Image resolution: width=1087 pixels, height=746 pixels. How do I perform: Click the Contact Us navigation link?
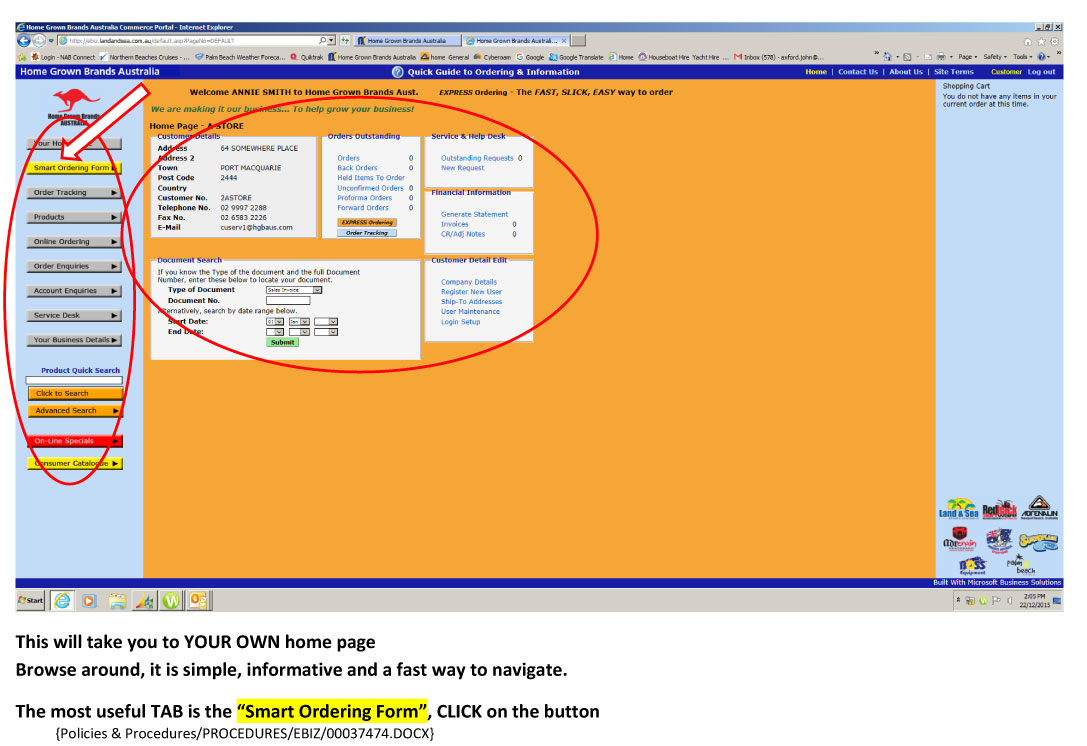[857, 72]
